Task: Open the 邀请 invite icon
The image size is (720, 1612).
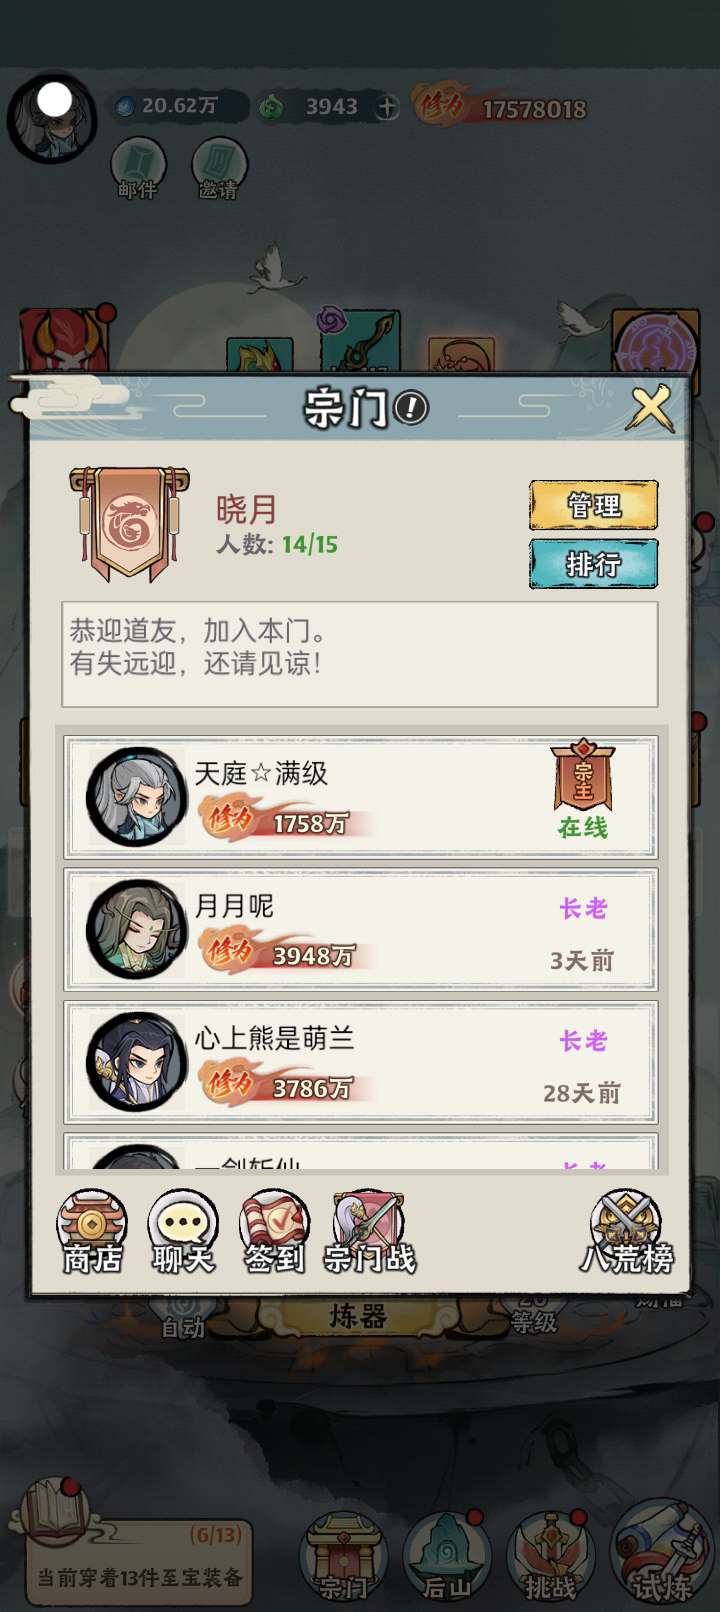Action: click(x=218, y=169)
